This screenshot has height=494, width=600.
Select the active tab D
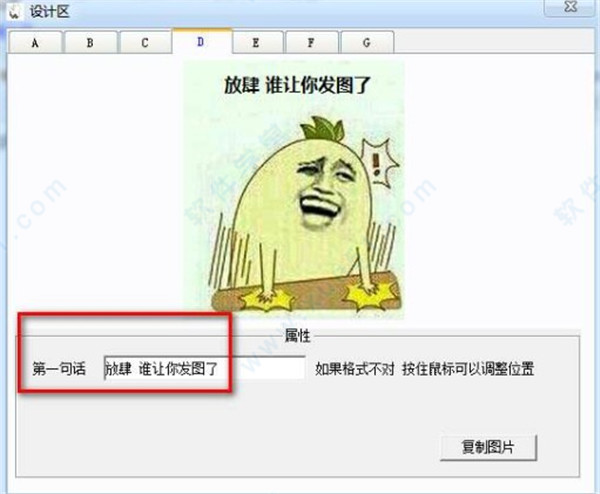[201, 41]
